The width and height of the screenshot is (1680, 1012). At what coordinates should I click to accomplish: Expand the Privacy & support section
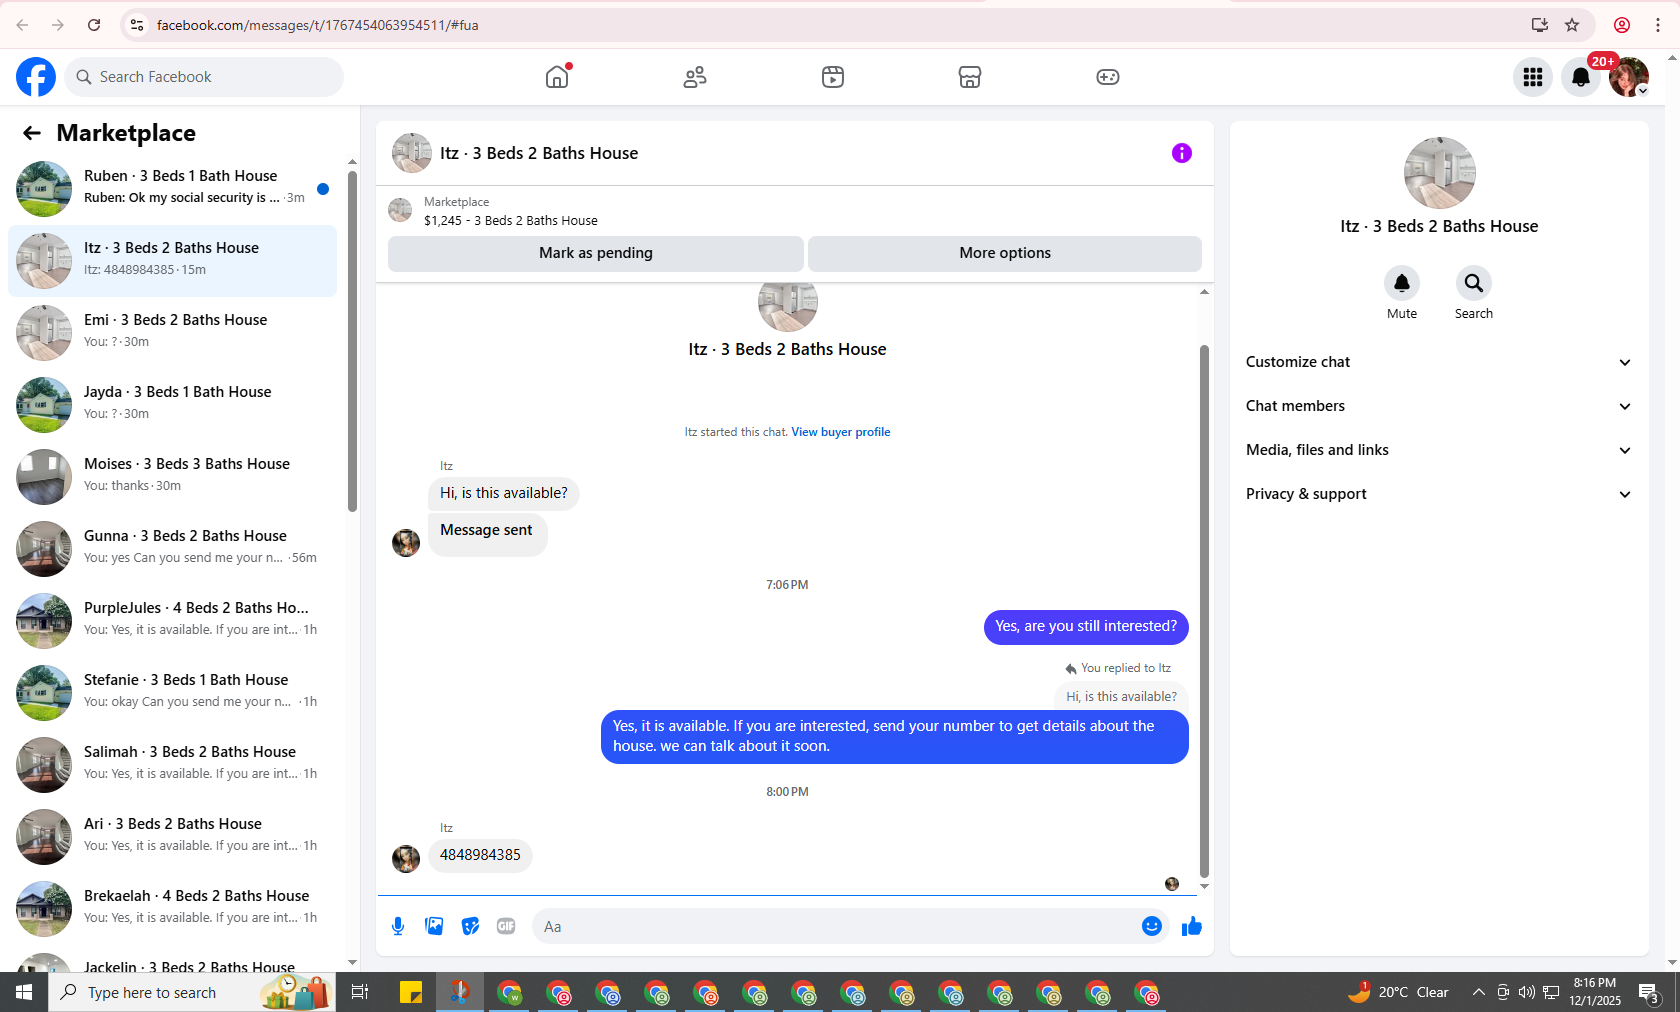point(1439,494)
